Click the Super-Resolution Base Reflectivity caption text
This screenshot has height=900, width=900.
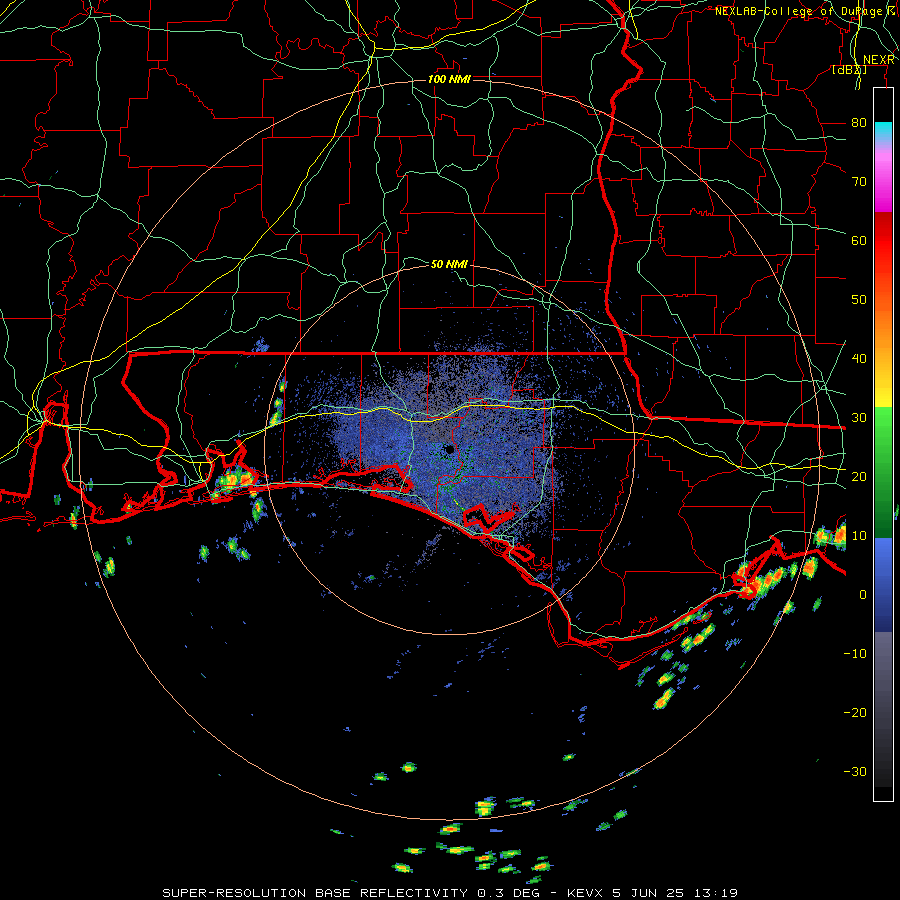(x=449, y=893)
